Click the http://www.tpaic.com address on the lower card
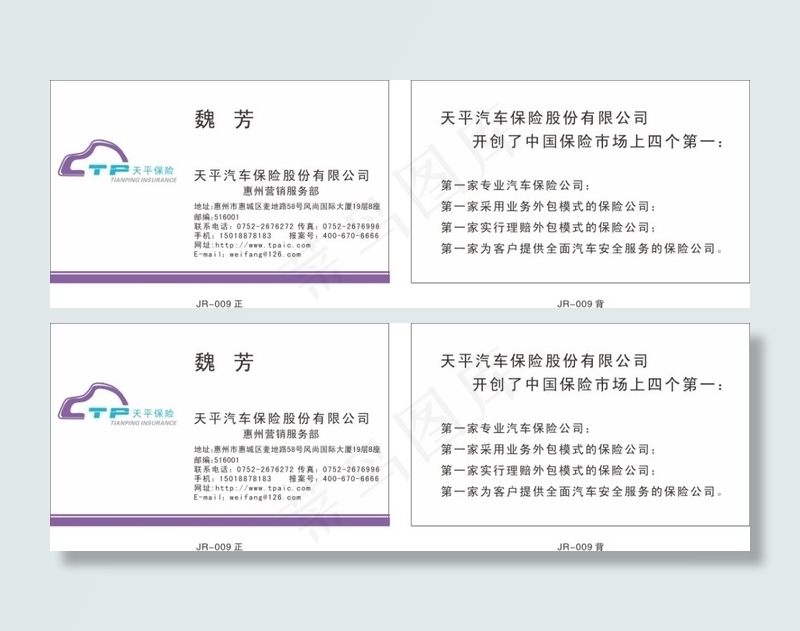This screenshot has height=631, width=800. click(x=263, y=488)
